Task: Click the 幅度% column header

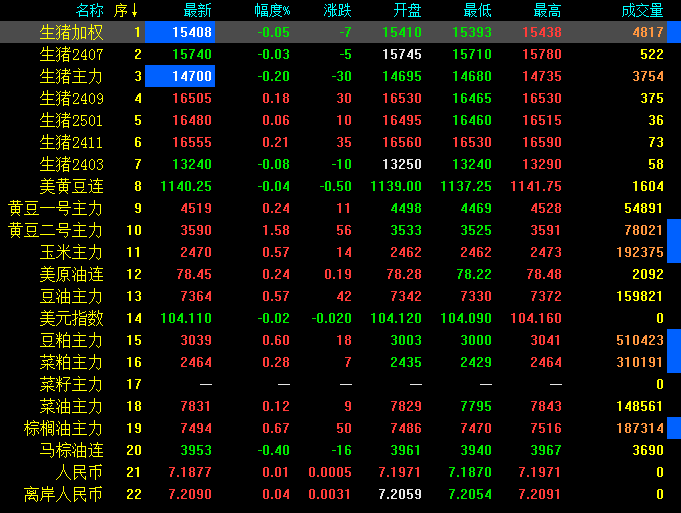Action: (x=272, y=10)
